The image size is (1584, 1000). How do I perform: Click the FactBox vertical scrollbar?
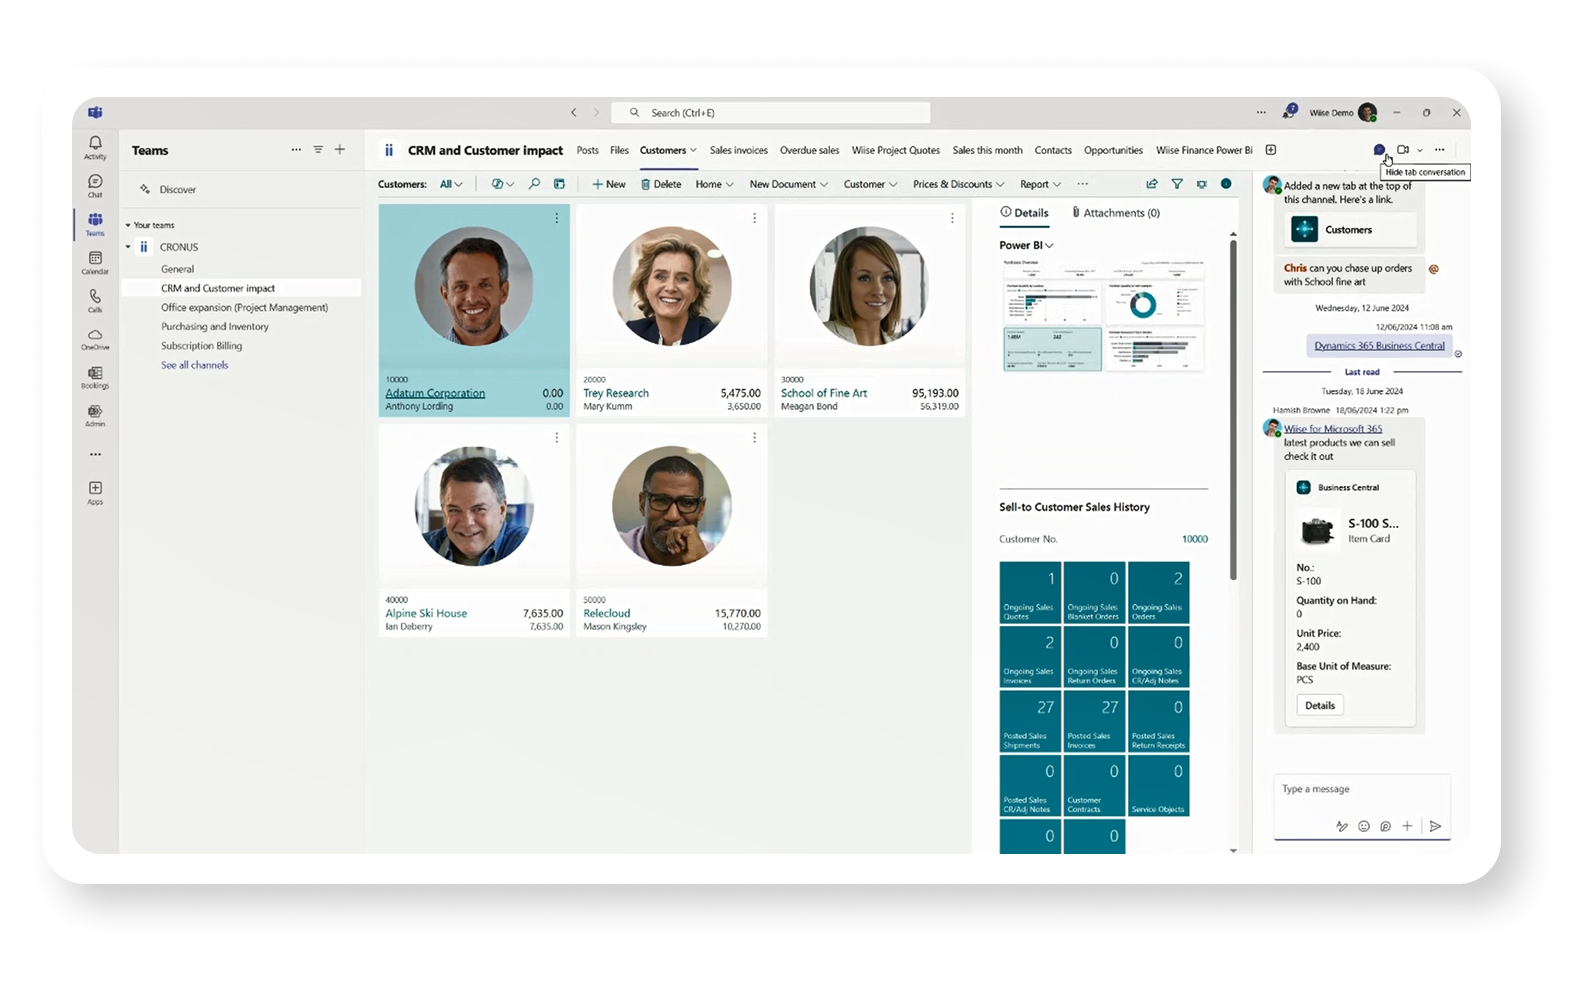(x=1233, y=410)
